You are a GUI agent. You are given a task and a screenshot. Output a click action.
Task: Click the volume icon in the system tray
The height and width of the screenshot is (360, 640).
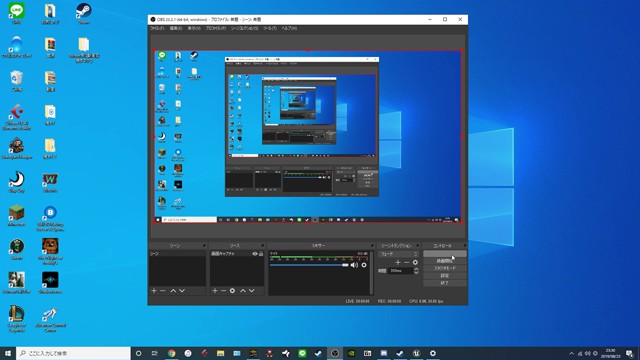587,353
